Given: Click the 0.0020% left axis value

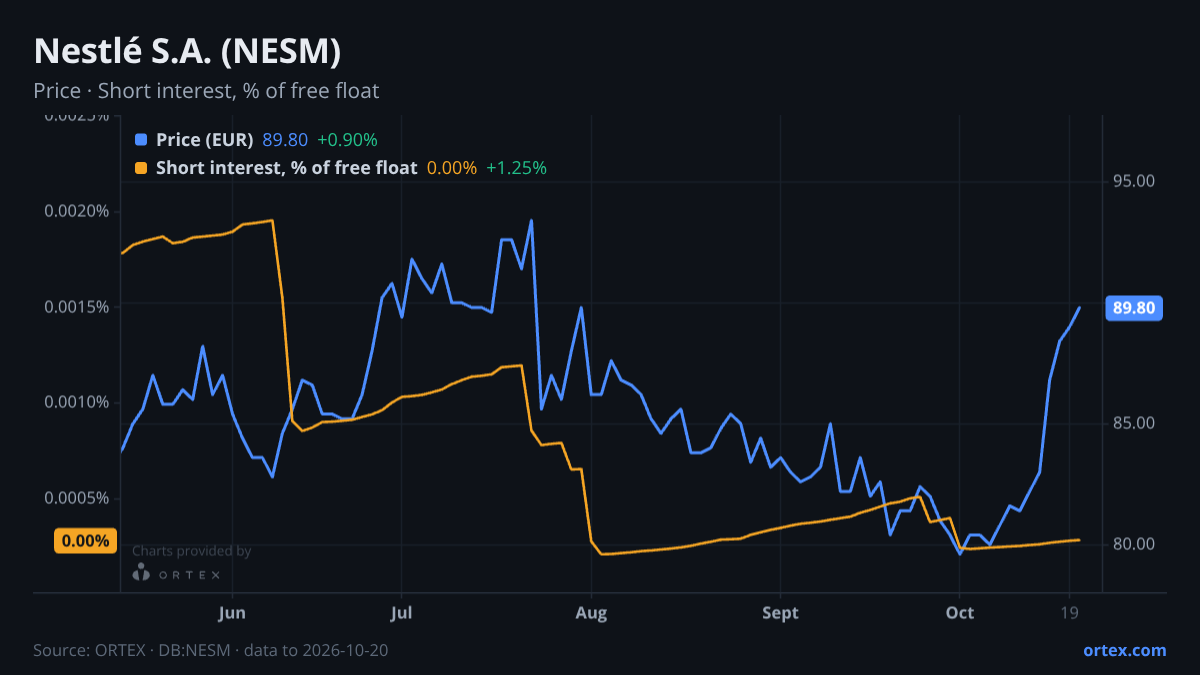Looking at the screenshot, I should 76,211.
